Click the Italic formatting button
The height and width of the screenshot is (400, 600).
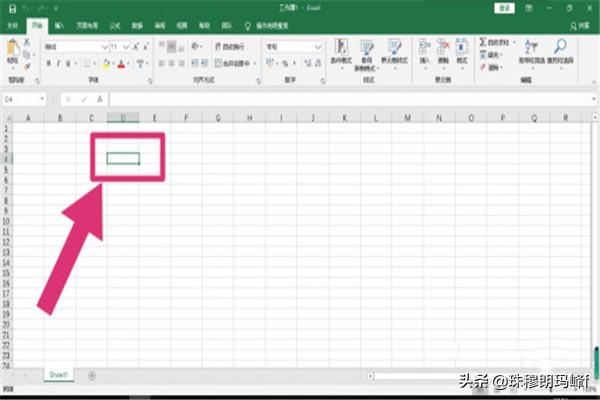pos(59,63)
